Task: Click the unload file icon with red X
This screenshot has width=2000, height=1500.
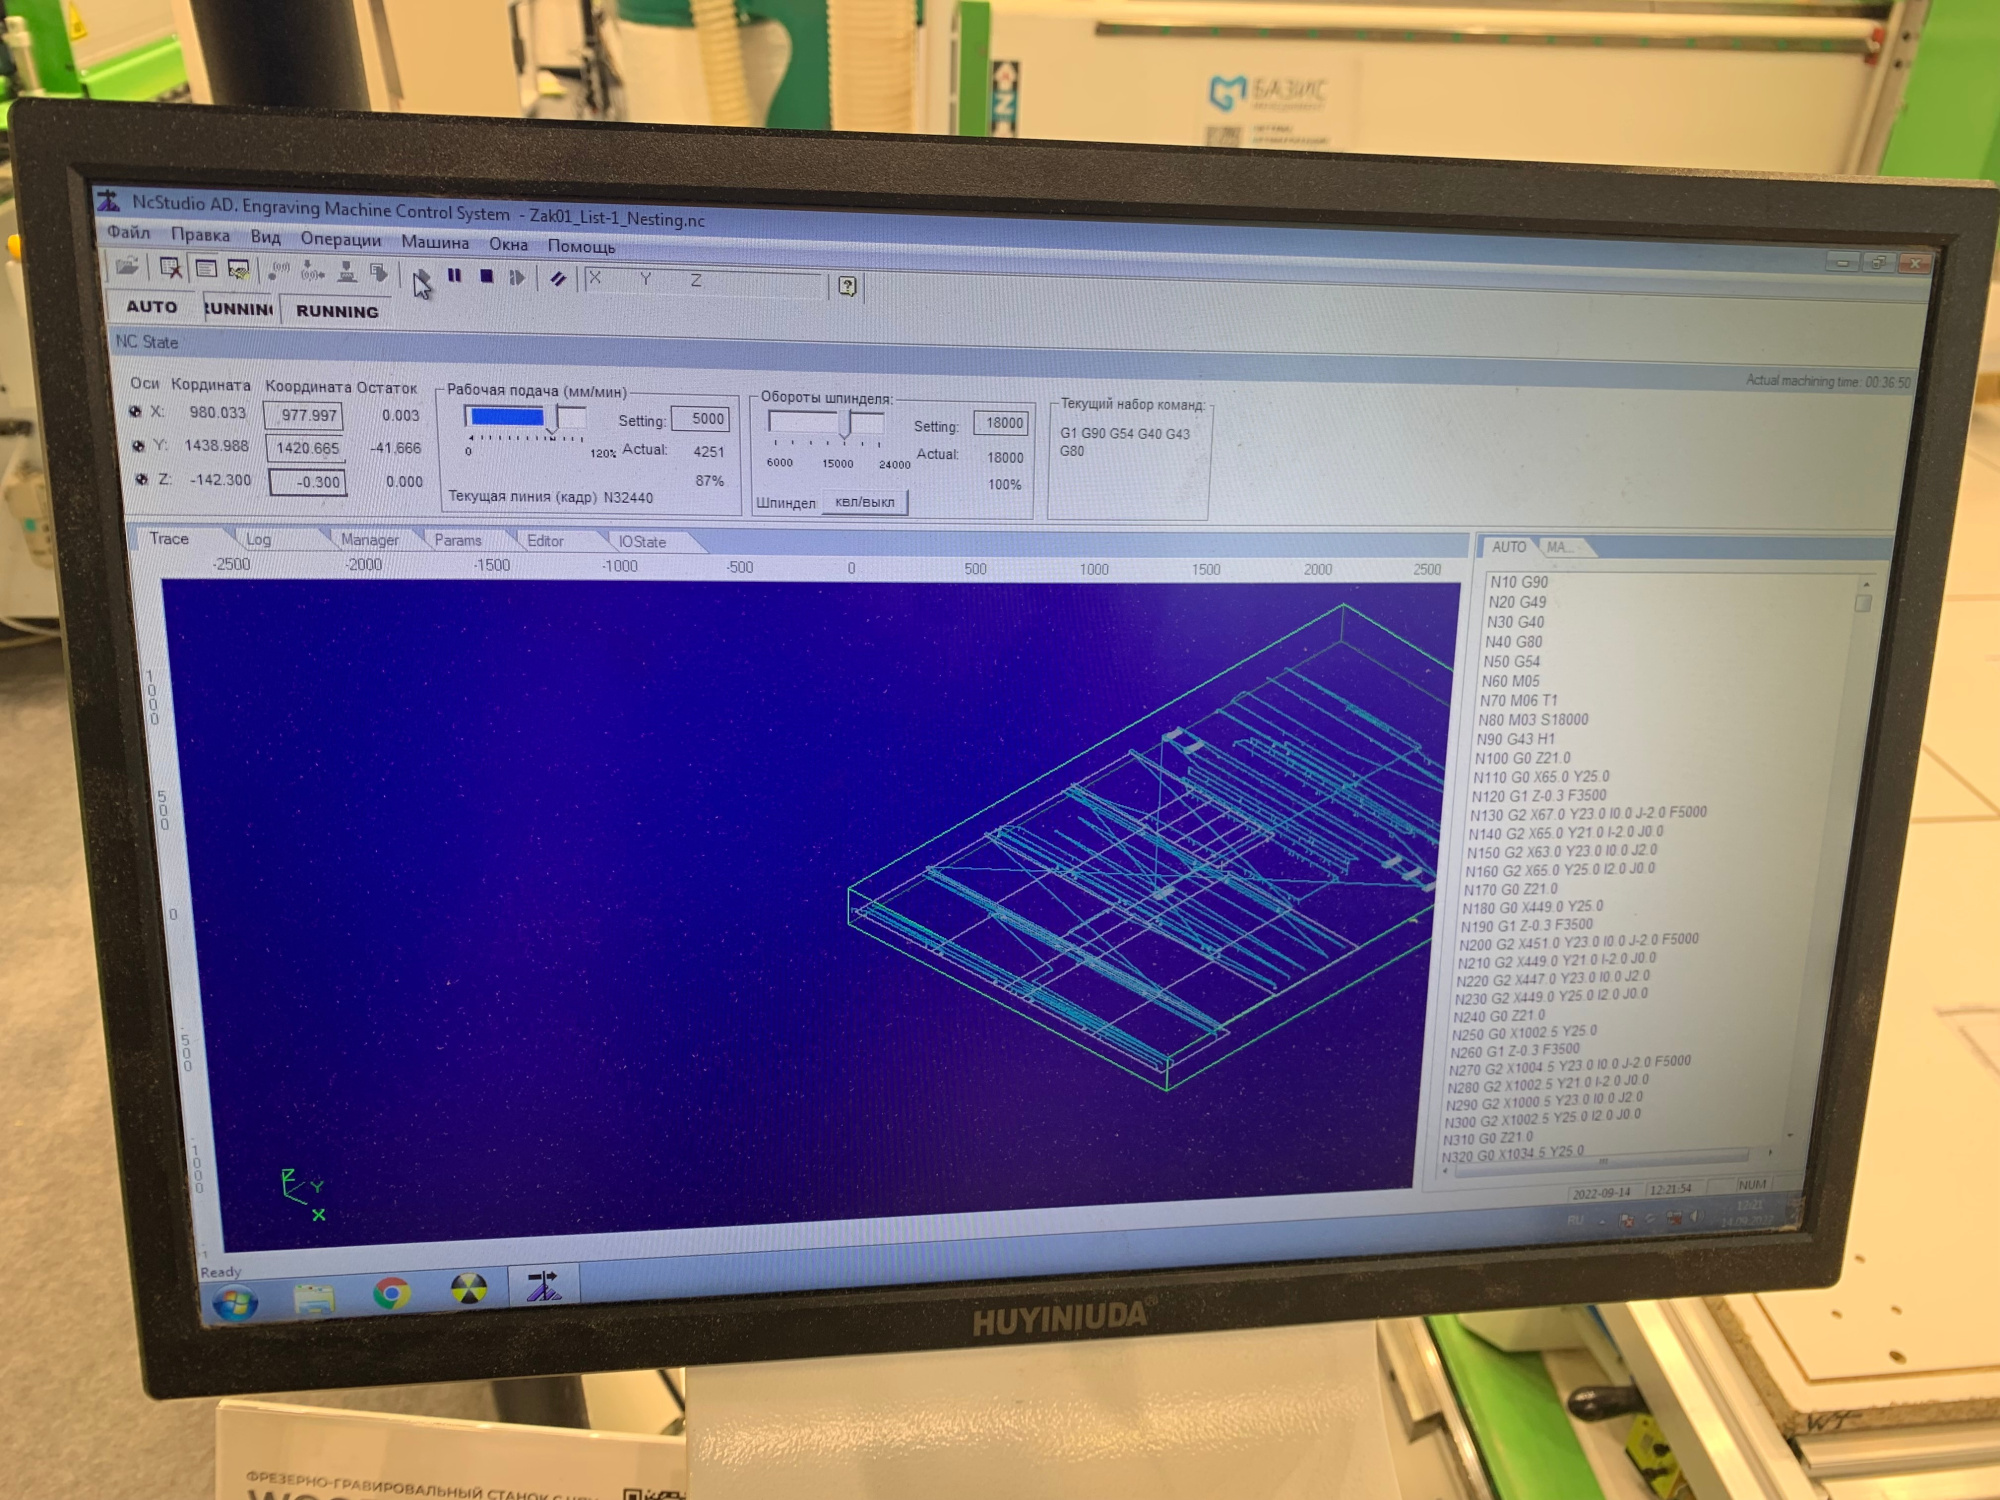Action: click(170, 267)
